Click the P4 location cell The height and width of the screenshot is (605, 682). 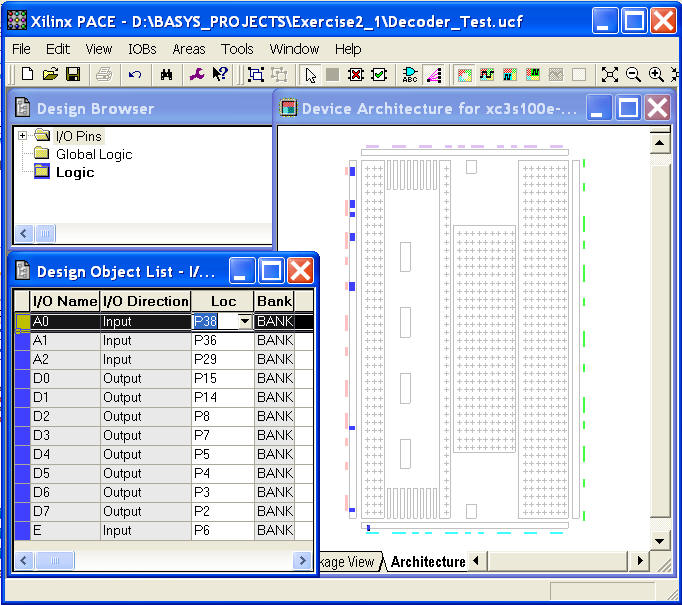[x=222, y=473]
